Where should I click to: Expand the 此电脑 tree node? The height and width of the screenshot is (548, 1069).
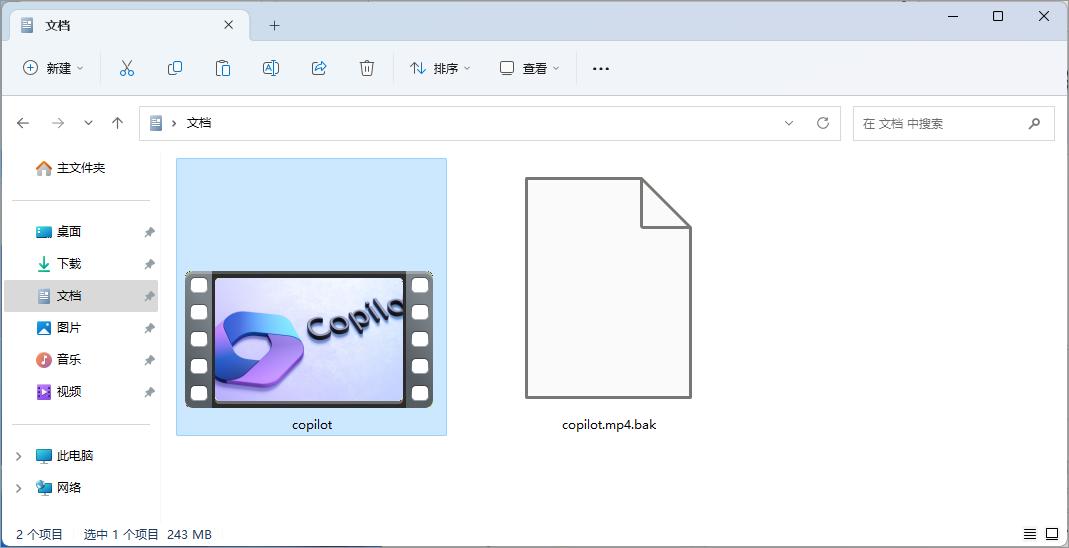tap(18, 456)
